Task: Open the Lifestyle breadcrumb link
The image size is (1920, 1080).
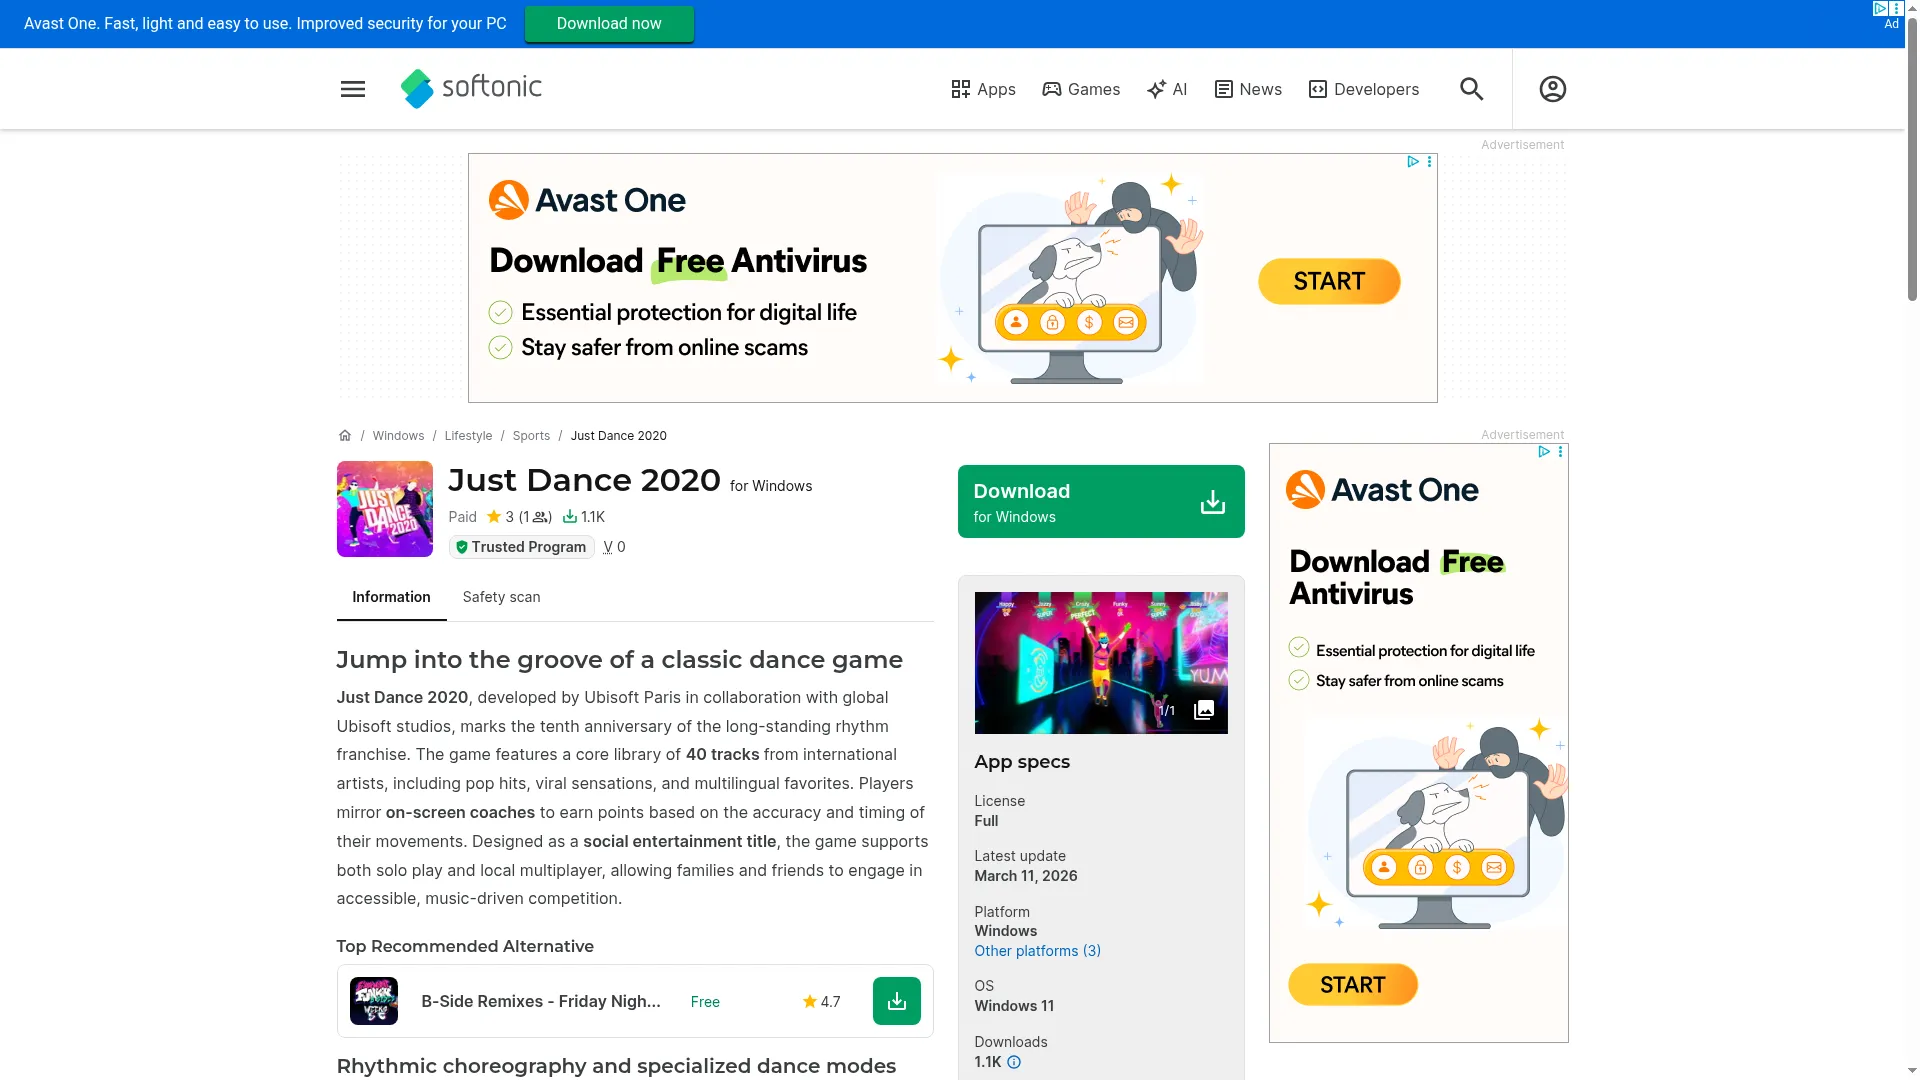Action: click(x=468, y=436)
